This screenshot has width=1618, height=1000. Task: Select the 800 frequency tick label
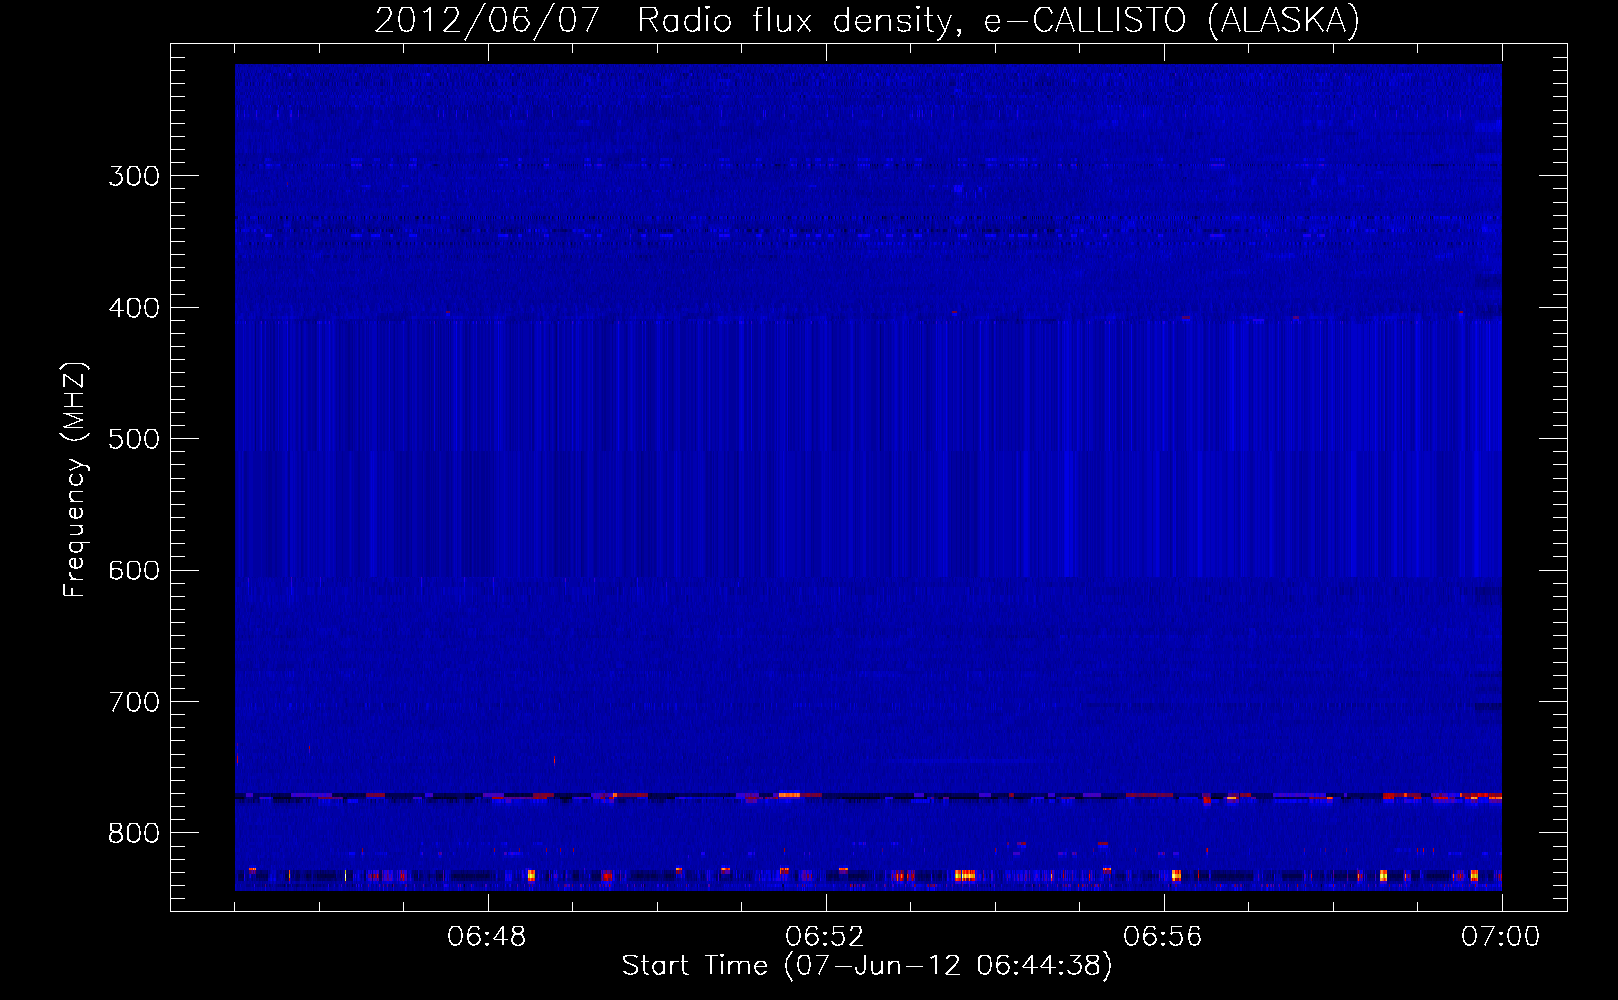(134, 834)
